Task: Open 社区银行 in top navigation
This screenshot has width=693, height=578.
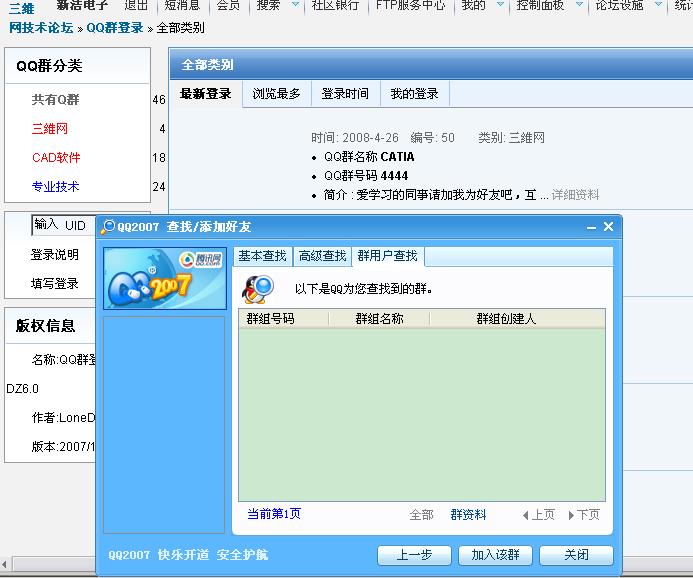Action: [x=335, y=5]
